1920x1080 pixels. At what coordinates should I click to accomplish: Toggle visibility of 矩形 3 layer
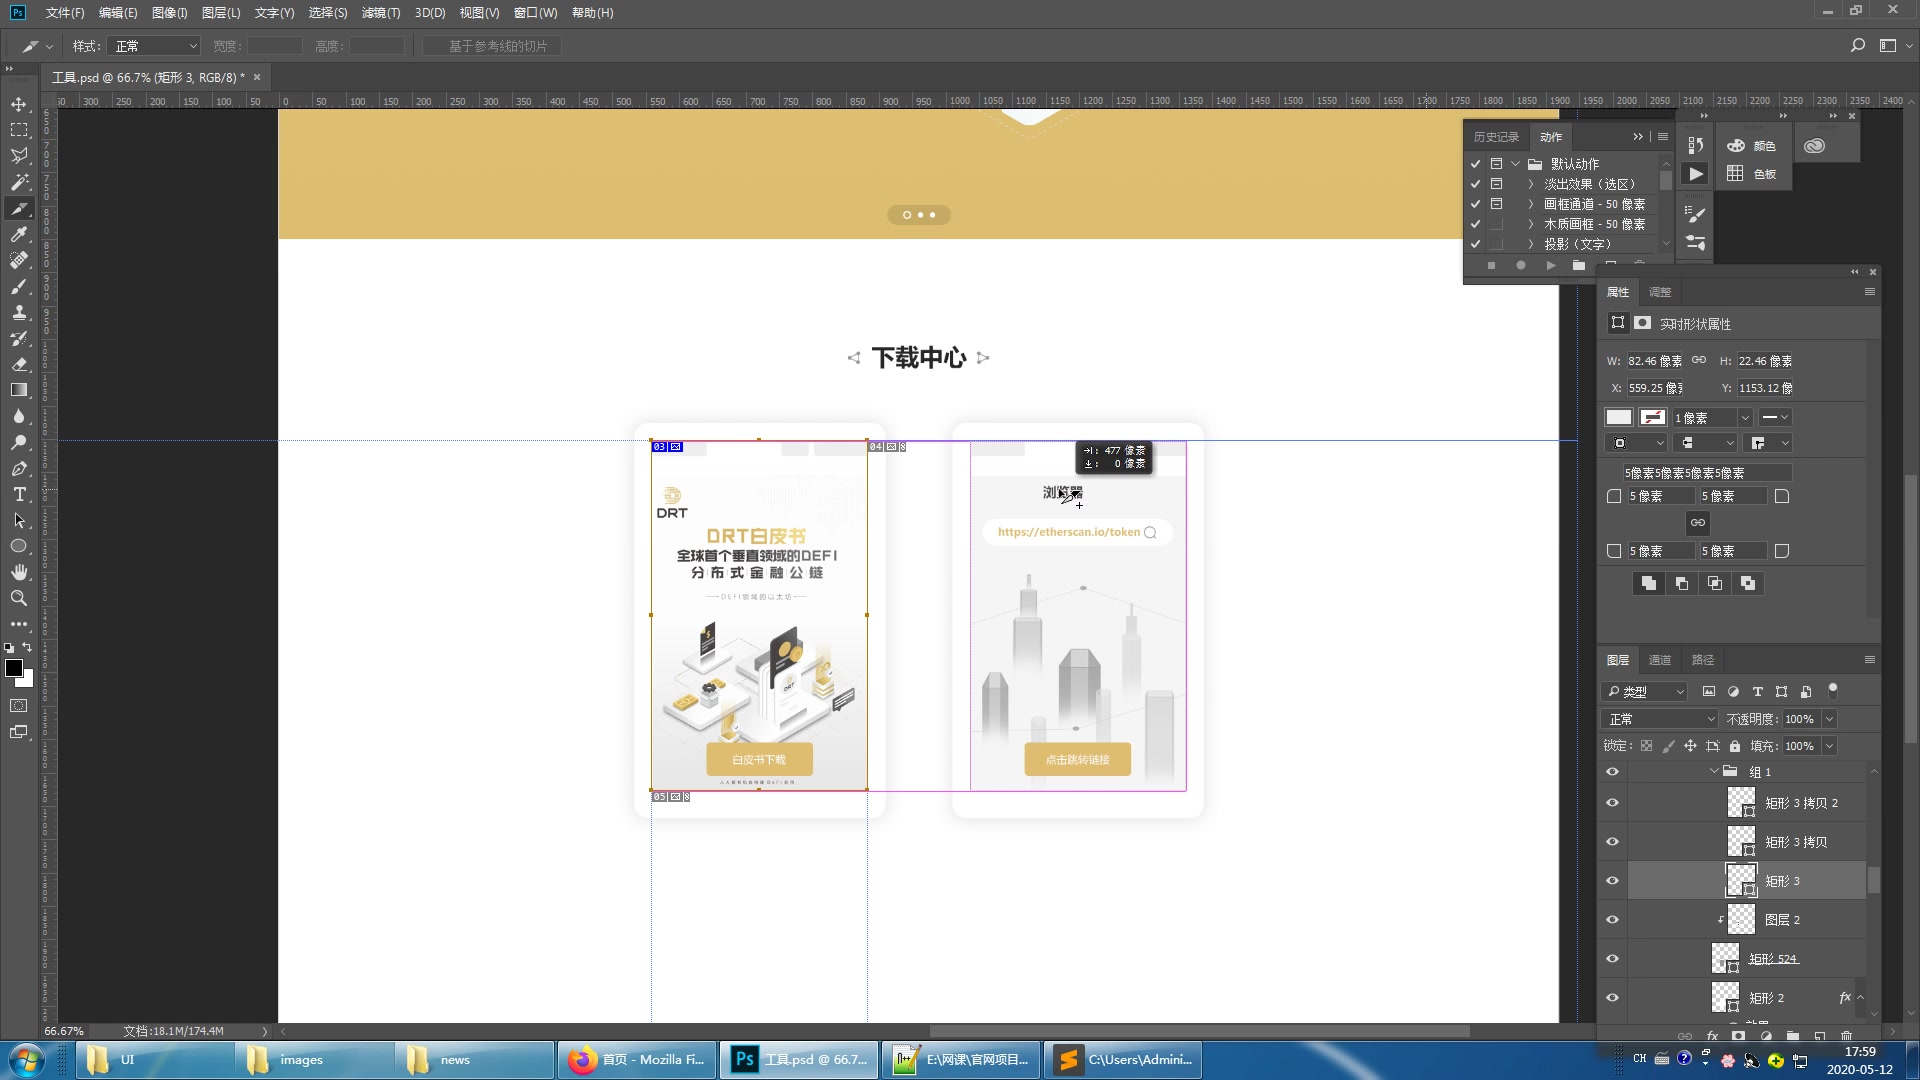tap(1612, 881)
